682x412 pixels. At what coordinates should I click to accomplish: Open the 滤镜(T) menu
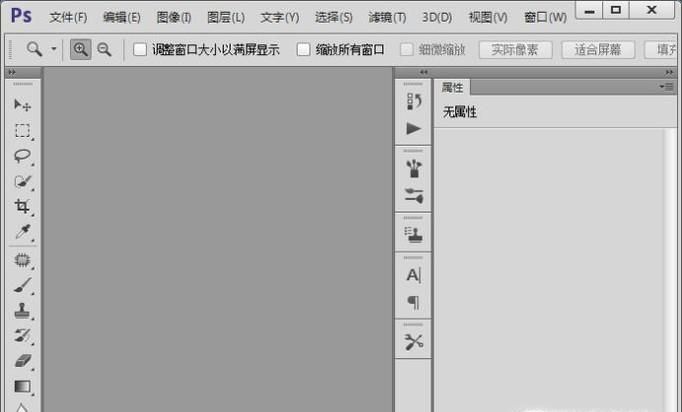[388, 17]
